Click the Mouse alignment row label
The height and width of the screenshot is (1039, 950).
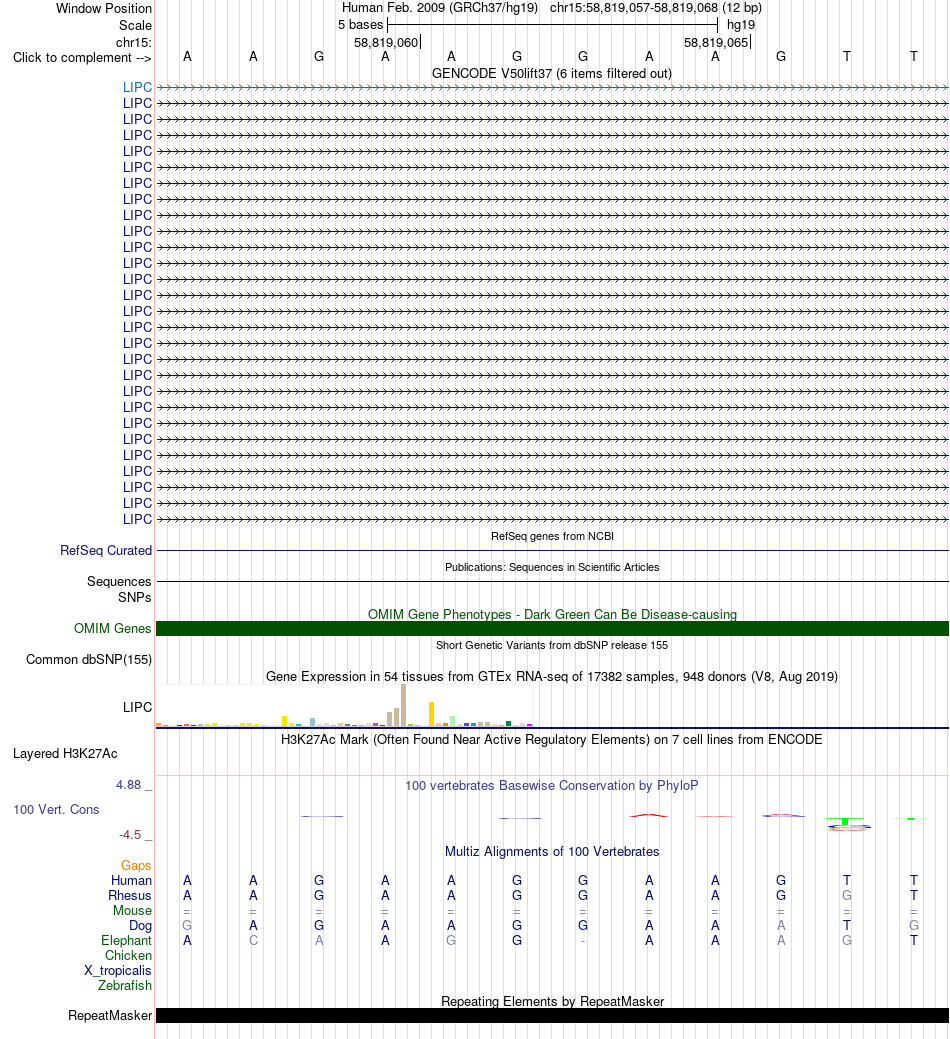132,911
